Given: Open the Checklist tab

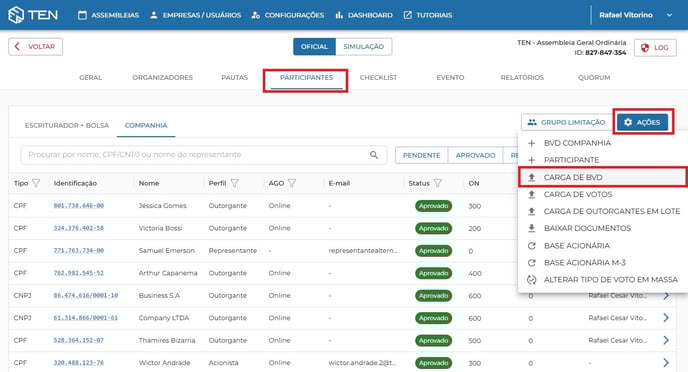Looking at the screenshot, I should pyautogui.click(x=378, y=78).
